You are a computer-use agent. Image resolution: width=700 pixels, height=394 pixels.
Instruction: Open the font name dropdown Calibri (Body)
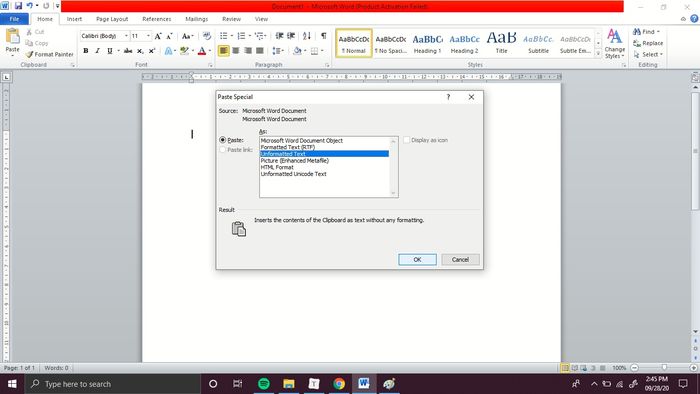point(126,36)
